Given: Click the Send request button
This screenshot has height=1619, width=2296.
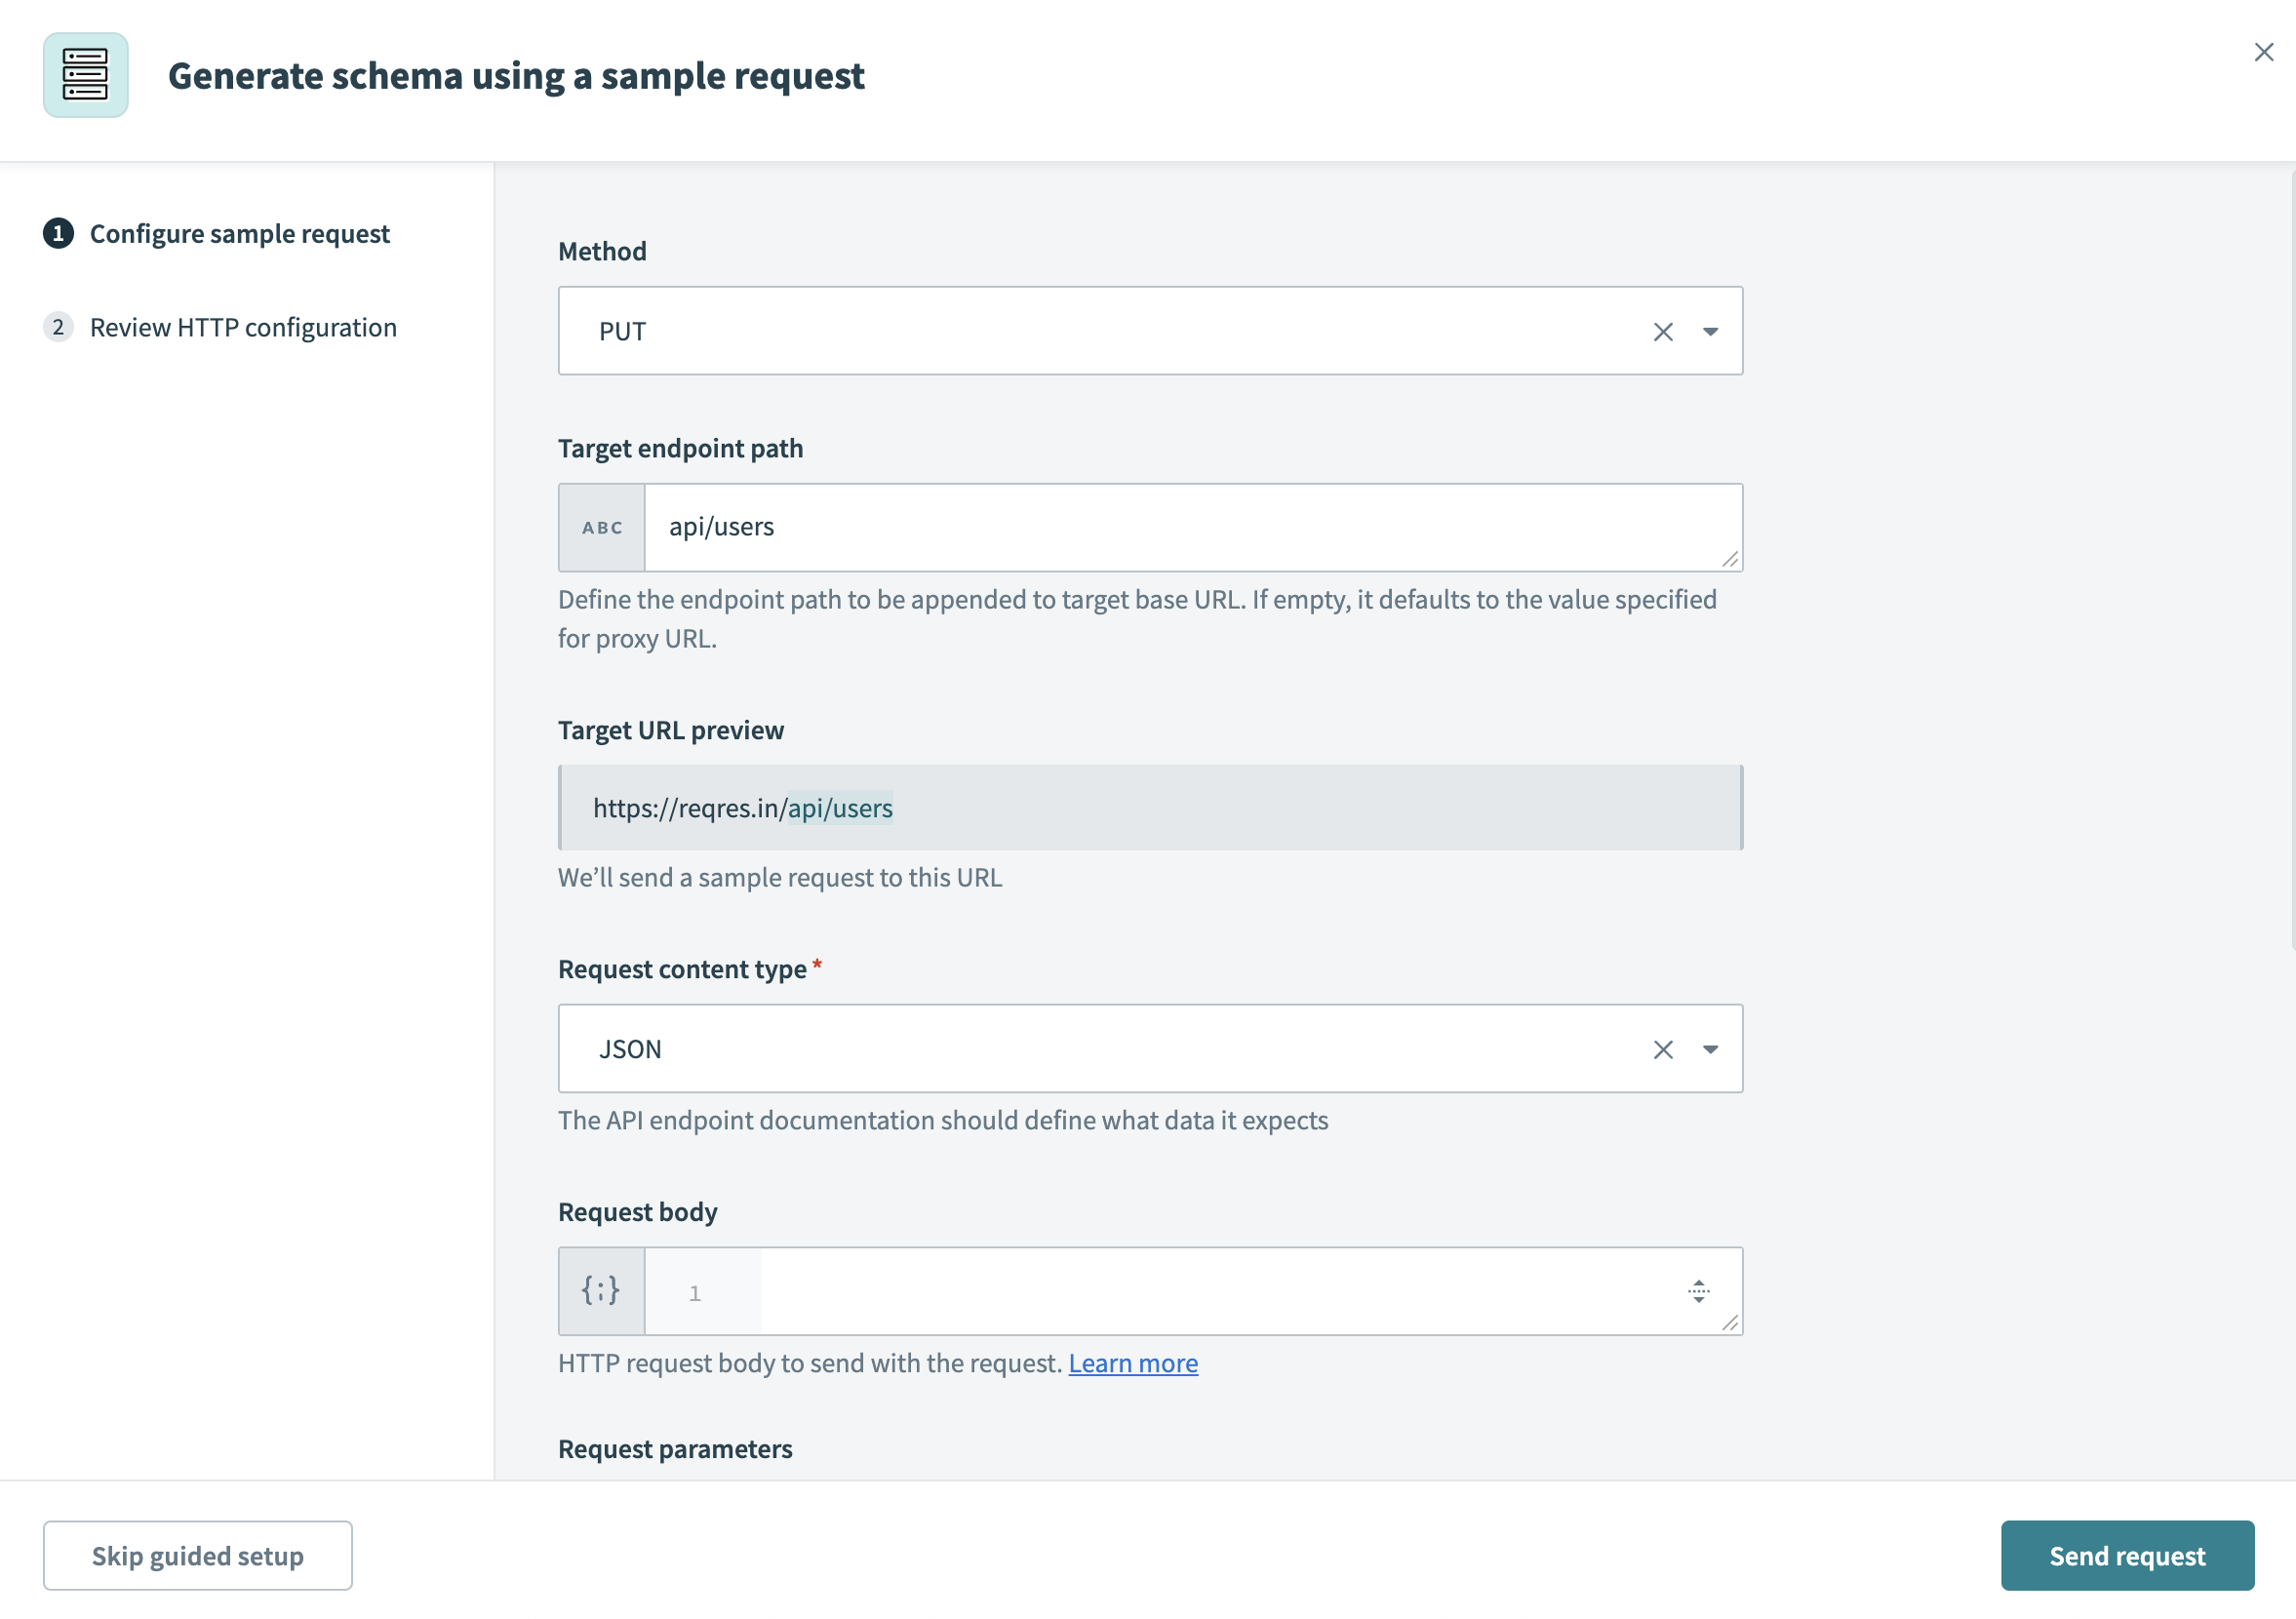Looking at the screenshot, I should tap(2126, 1555).
